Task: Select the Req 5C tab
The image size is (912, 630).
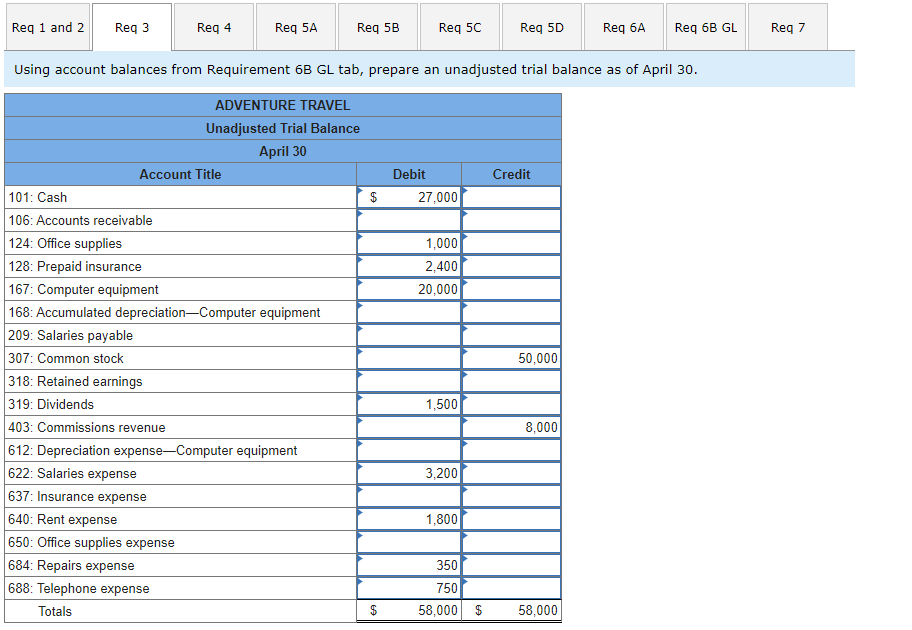Action: pyautogui.click(x=460, y=27)
